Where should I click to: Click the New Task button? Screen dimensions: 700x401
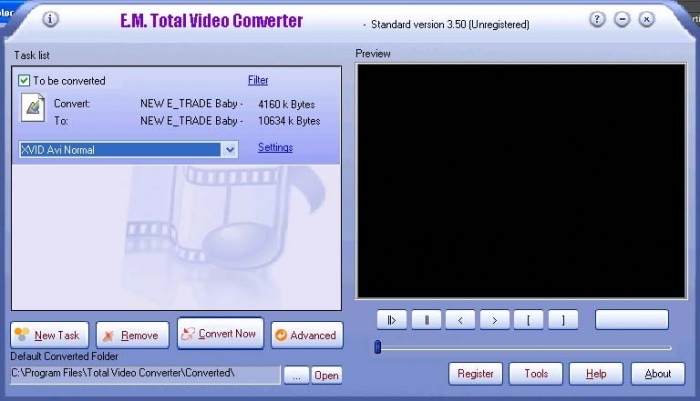(50, 335)
